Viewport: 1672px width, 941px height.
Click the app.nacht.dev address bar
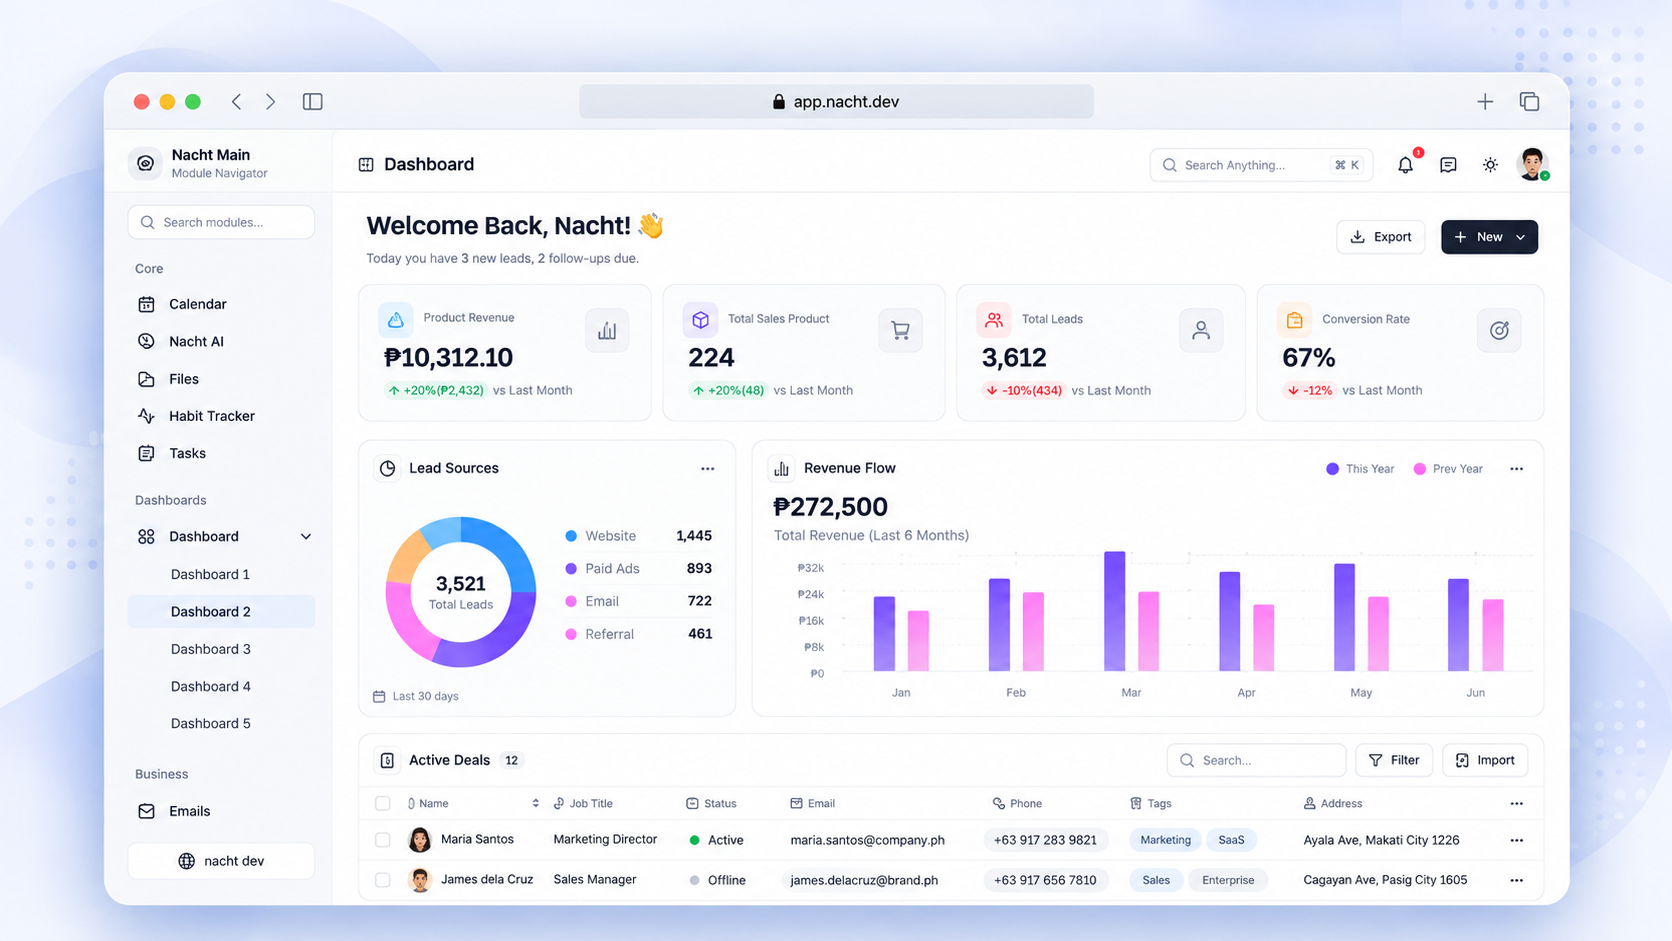pos(836,101)
